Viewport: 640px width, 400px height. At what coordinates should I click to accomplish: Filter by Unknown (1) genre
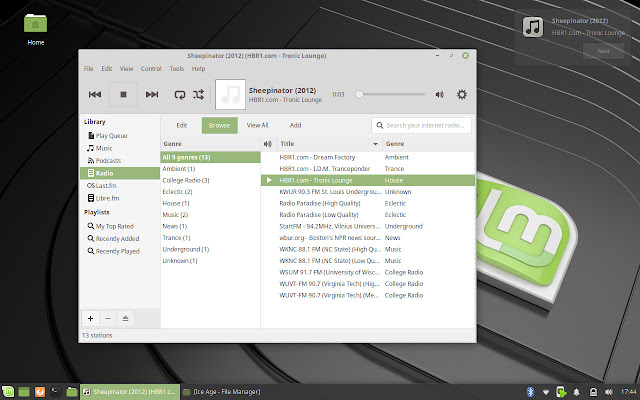point(210,260)
